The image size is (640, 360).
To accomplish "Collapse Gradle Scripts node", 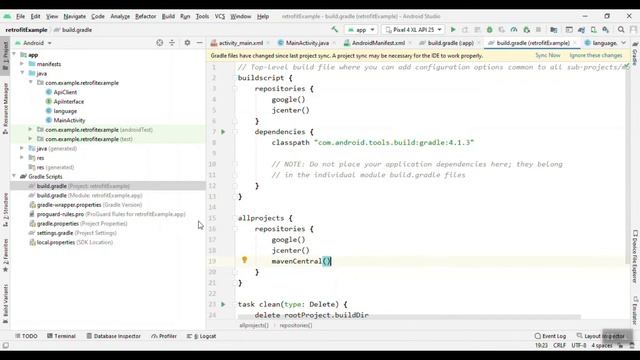I will click(x=14, y=176).
